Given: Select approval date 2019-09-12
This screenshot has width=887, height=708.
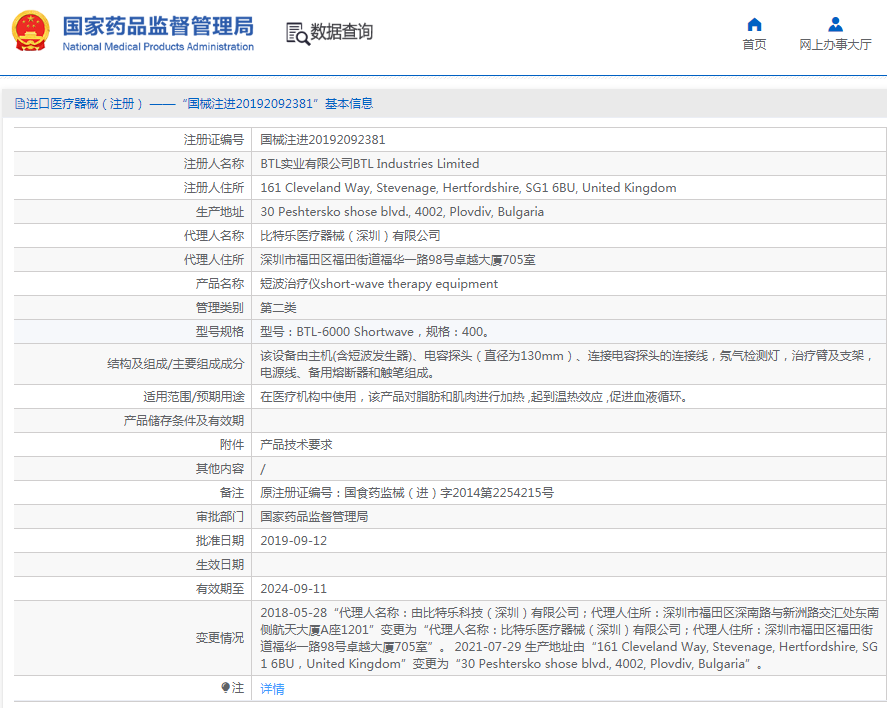Looking at the screenshot, I should click(x=294, y=541).
